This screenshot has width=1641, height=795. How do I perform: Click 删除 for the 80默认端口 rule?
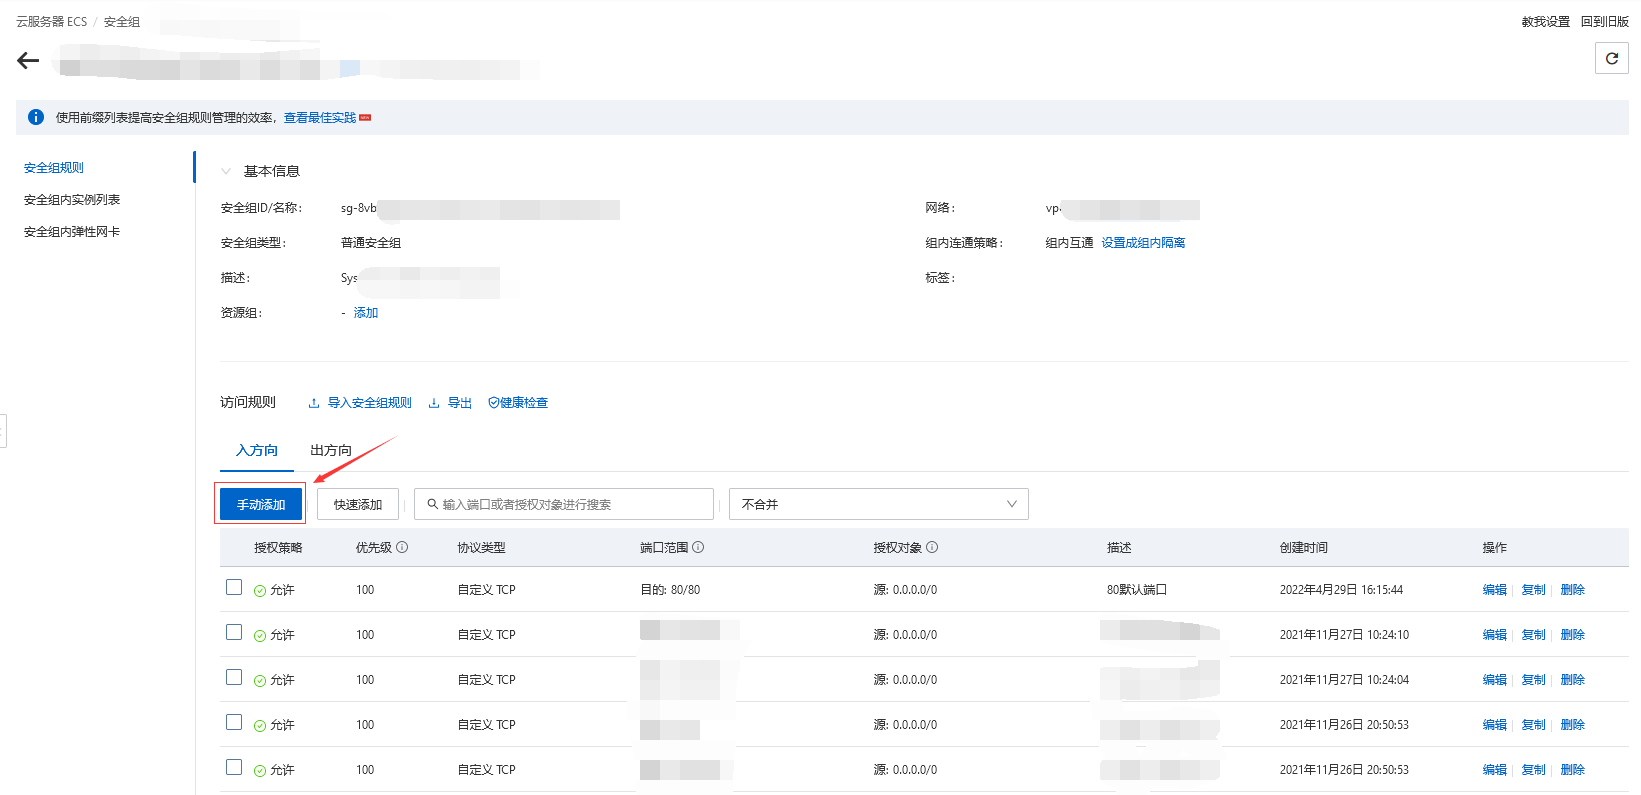tap(1573, 590)
